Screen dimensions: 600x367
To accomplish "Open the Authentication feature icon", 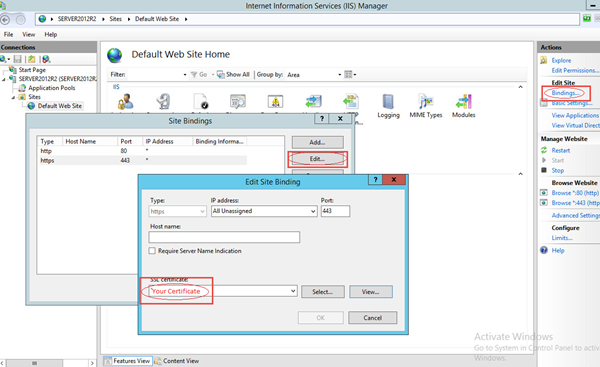I will point(126,101).
